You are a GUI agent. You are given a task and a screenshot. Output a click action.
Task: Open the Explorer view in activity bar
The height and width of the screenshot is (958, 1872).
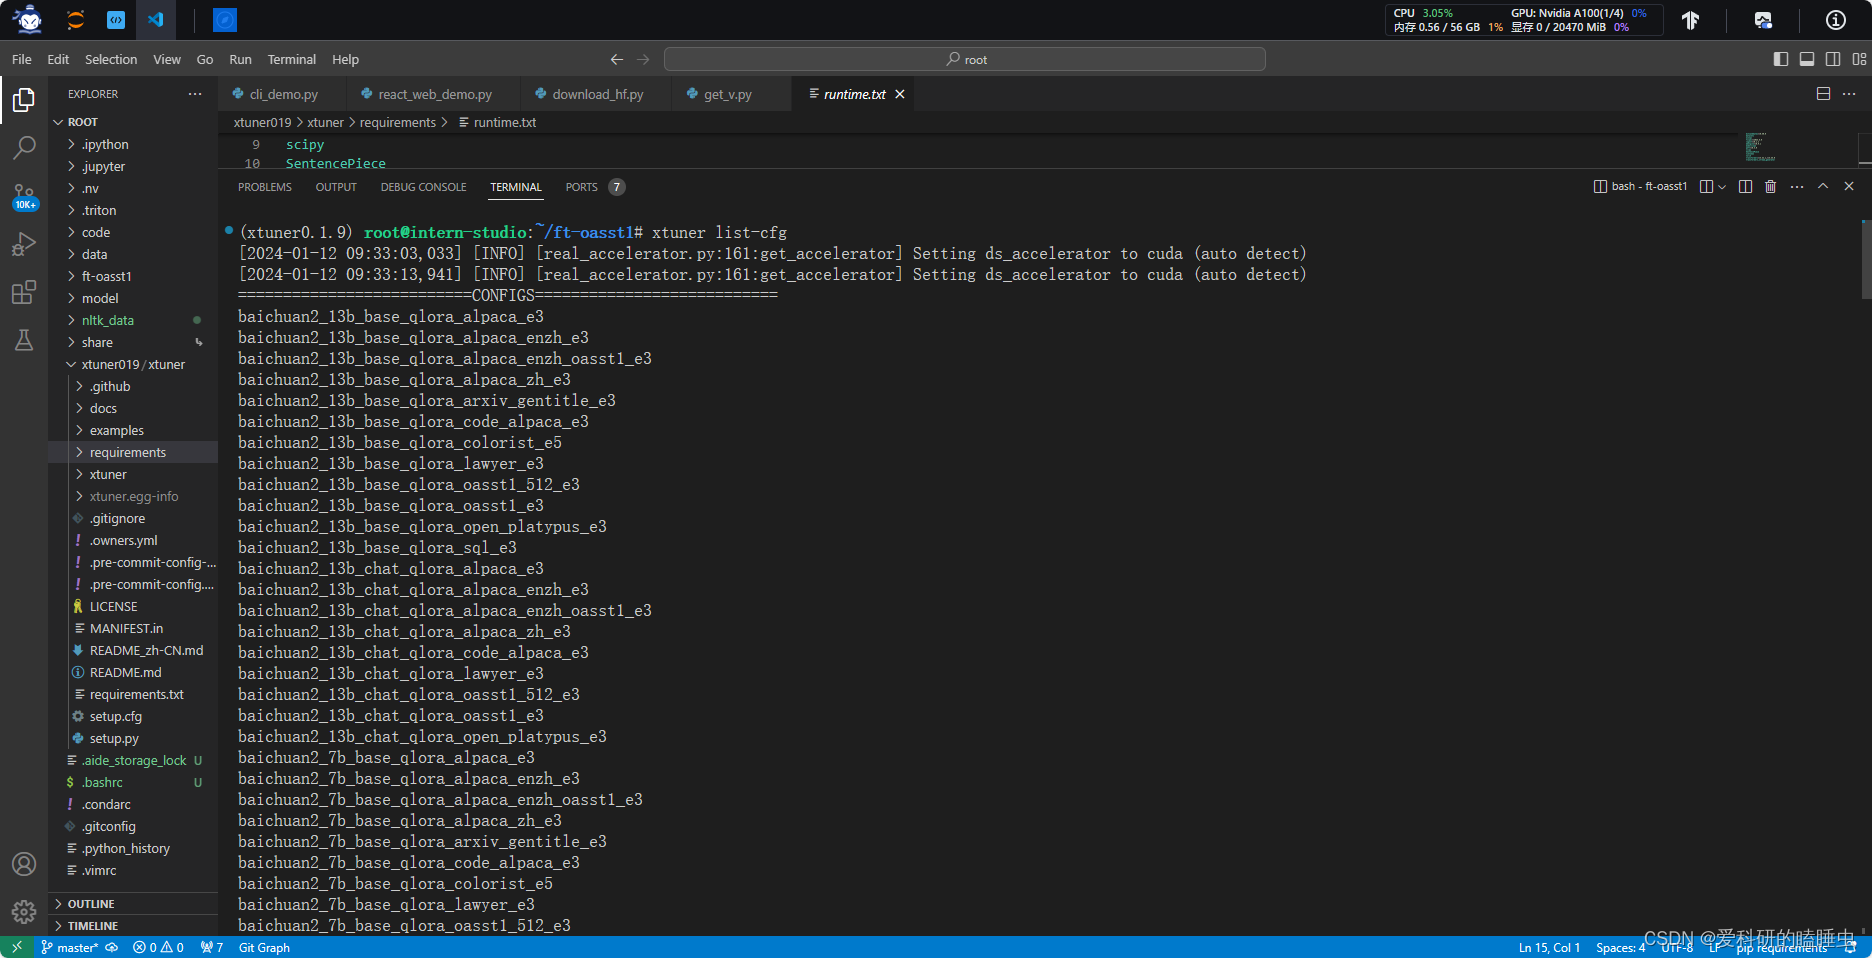(24, 100)
